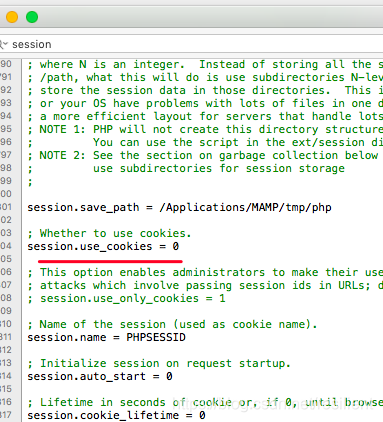Click the line "session.cookie_lifetime = 0"
Image resolution: width=383 pixels, height=422 pixels.
coord(116,415)
